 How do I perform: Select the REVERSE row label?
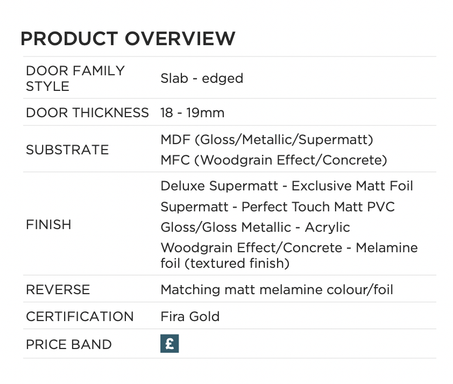pyautogui.click(x=58, y=289)
